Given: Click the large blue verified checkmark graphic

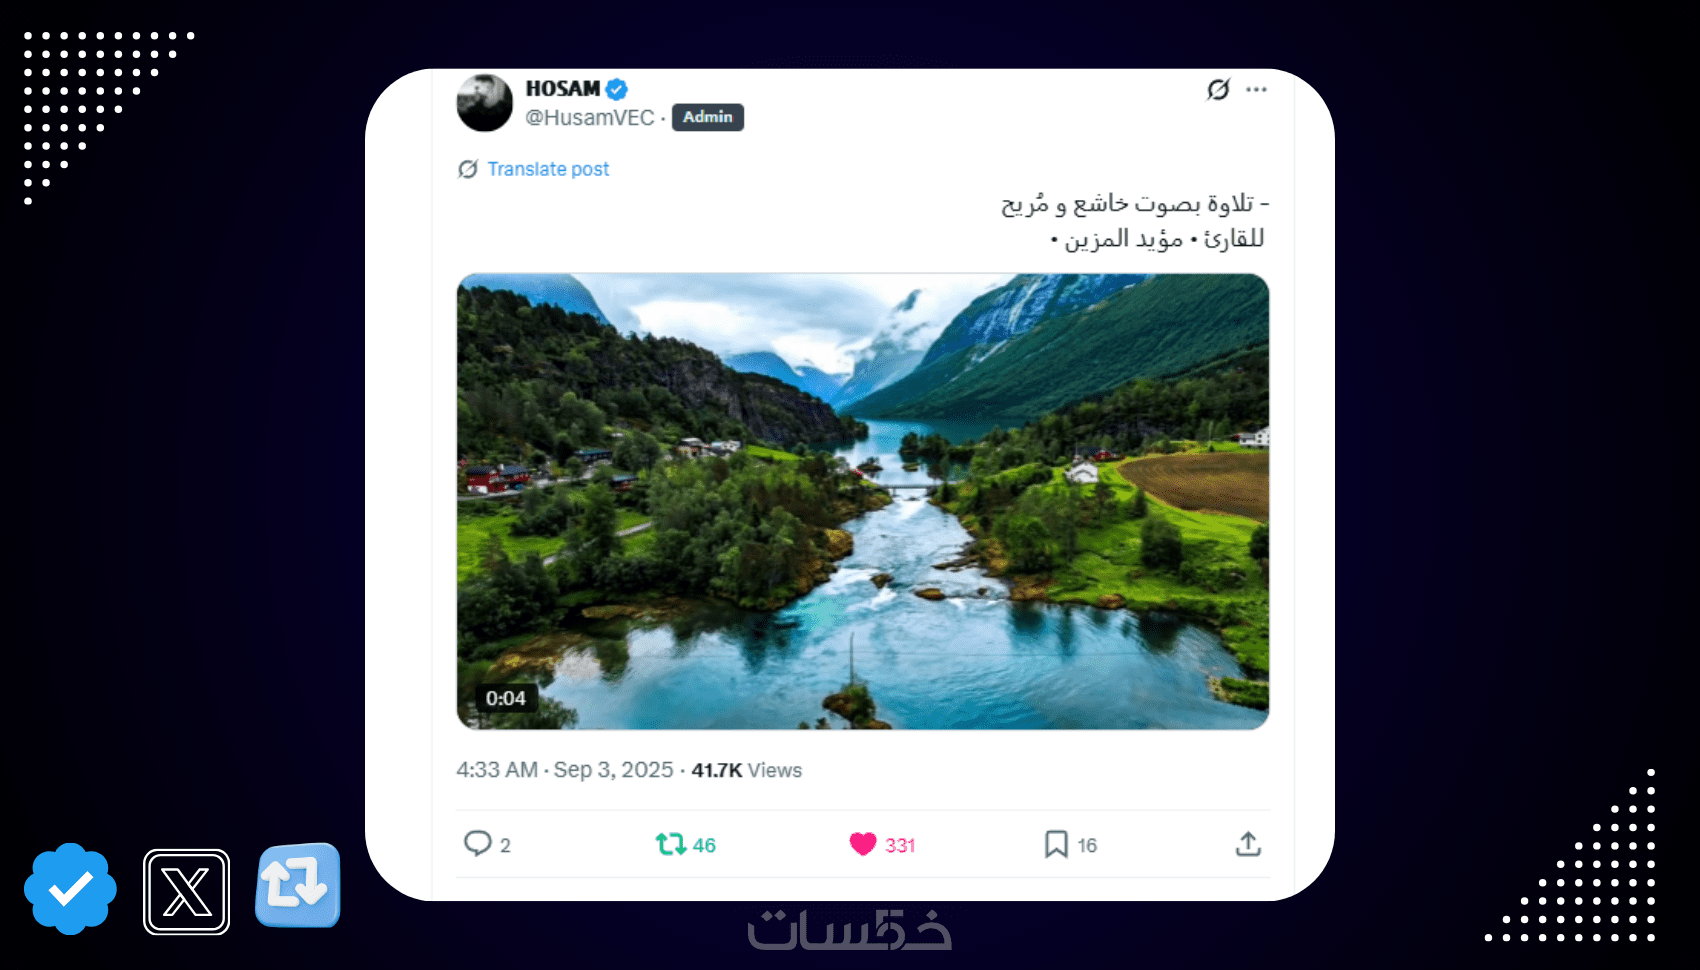Looking at the screenshot, I should [70, 889].
